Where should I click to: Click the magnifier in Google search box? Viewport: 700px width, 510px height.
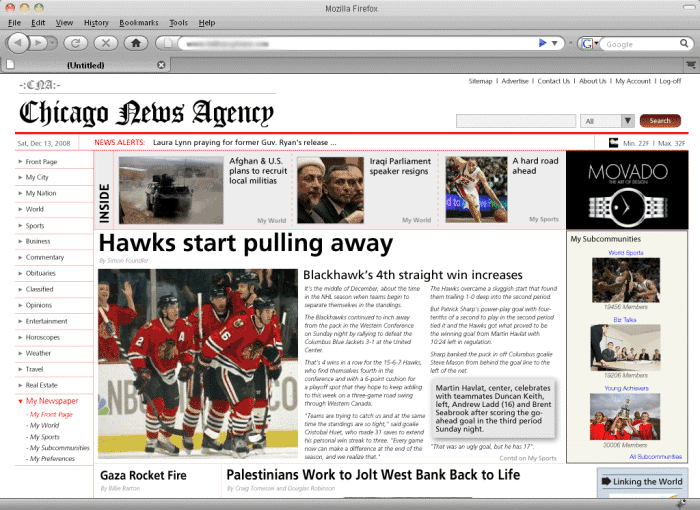pyautogui.click(x=684, y=43)
